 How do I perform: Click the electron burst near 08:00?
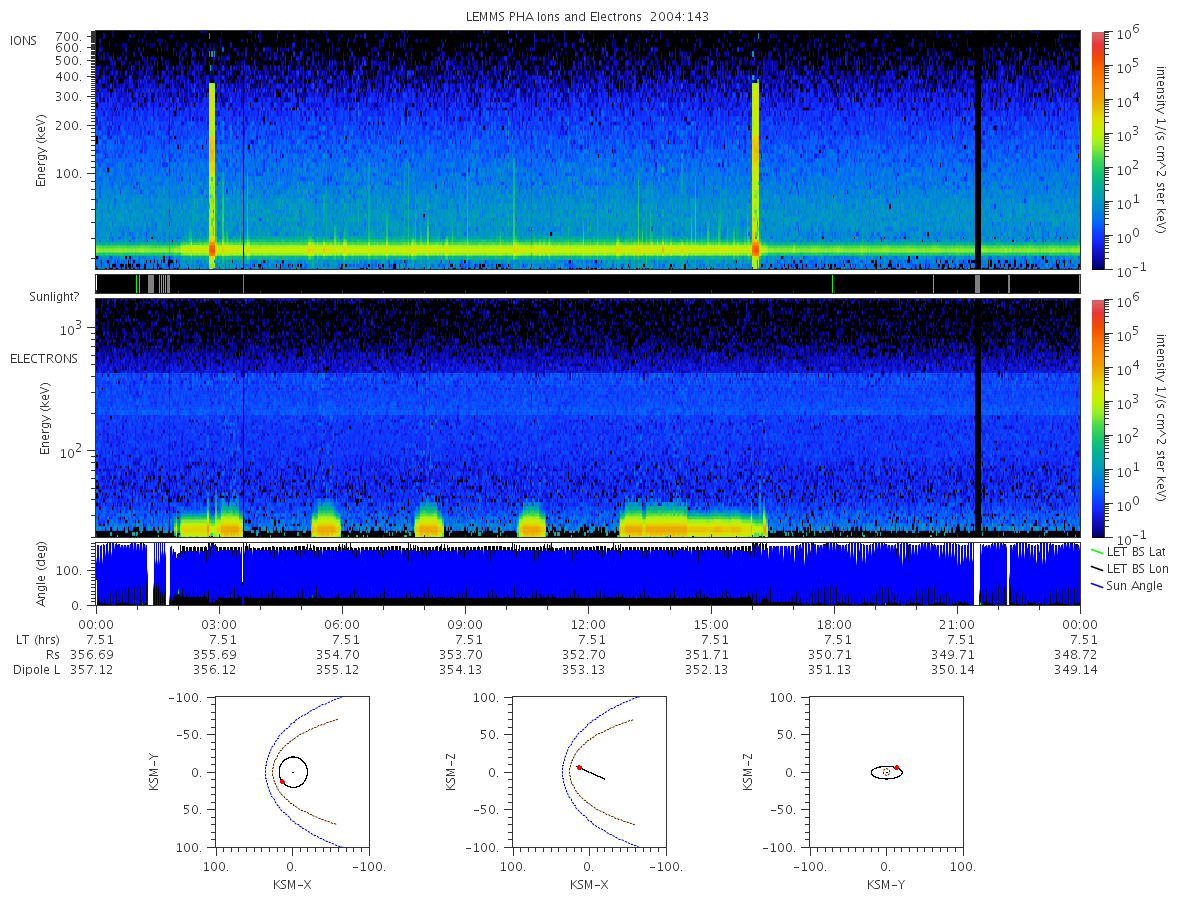click(x=429, y=522)
